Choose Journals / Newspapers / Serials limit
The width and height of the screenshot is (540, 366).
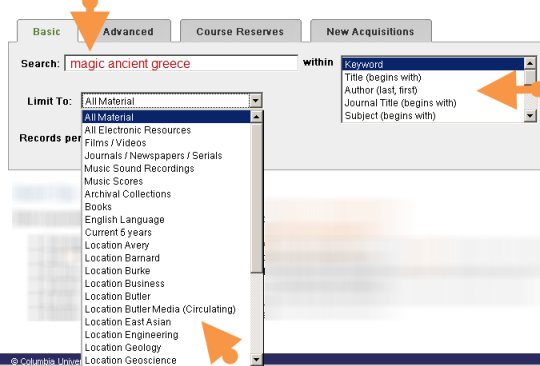167,156
